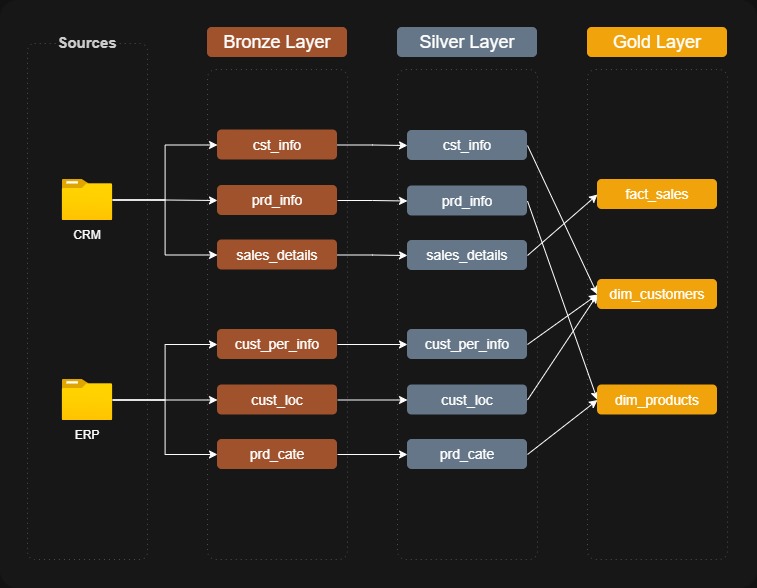Select the bronze prd_info node
This screenshot has height=588, width=757.
tap(277, 200)
